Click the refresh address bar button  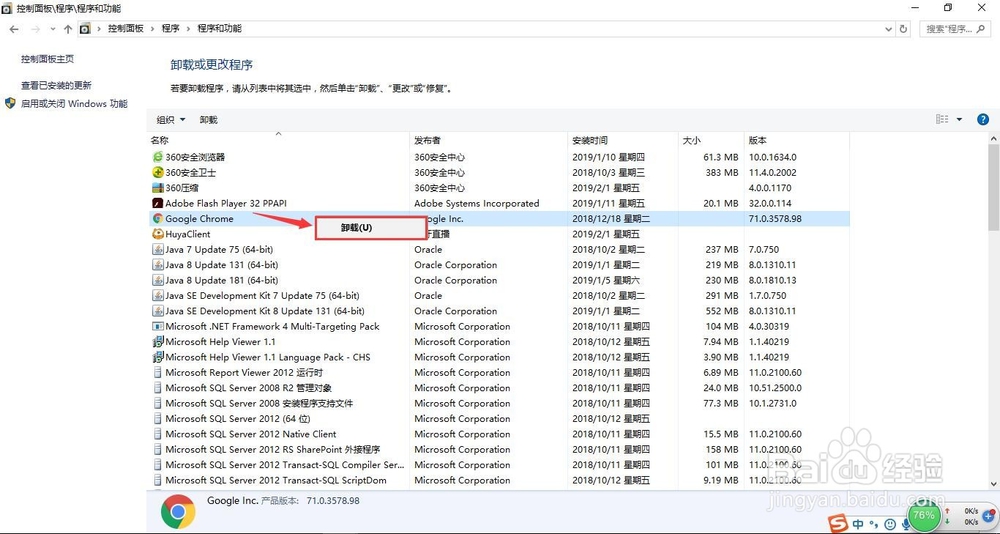[903, 29]
